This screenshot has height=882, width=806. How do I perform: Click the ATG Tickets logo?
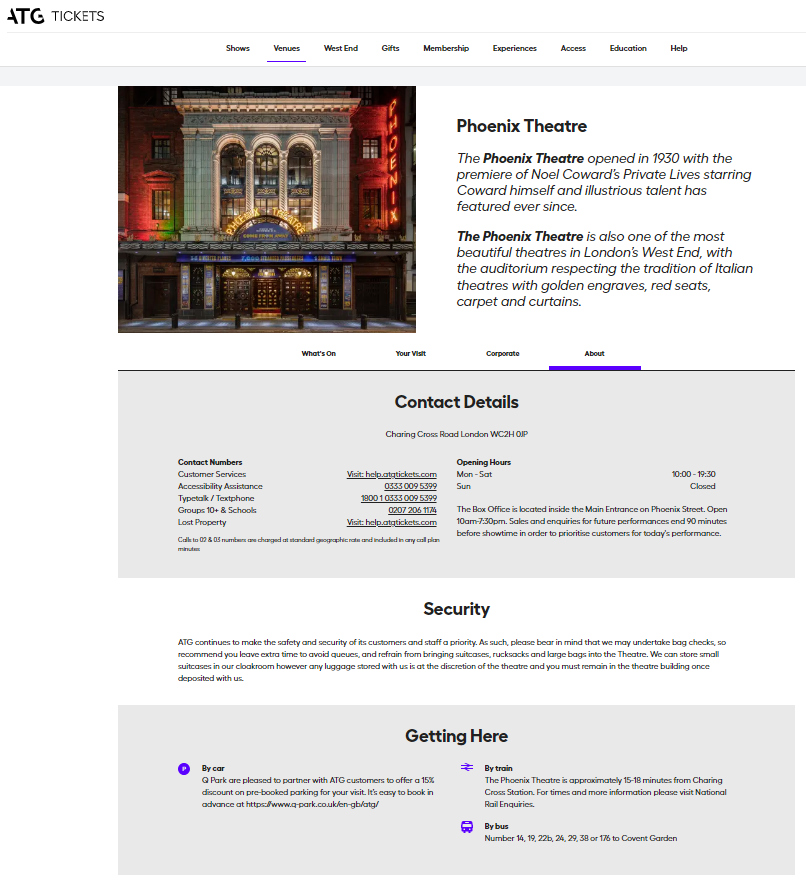56,16
